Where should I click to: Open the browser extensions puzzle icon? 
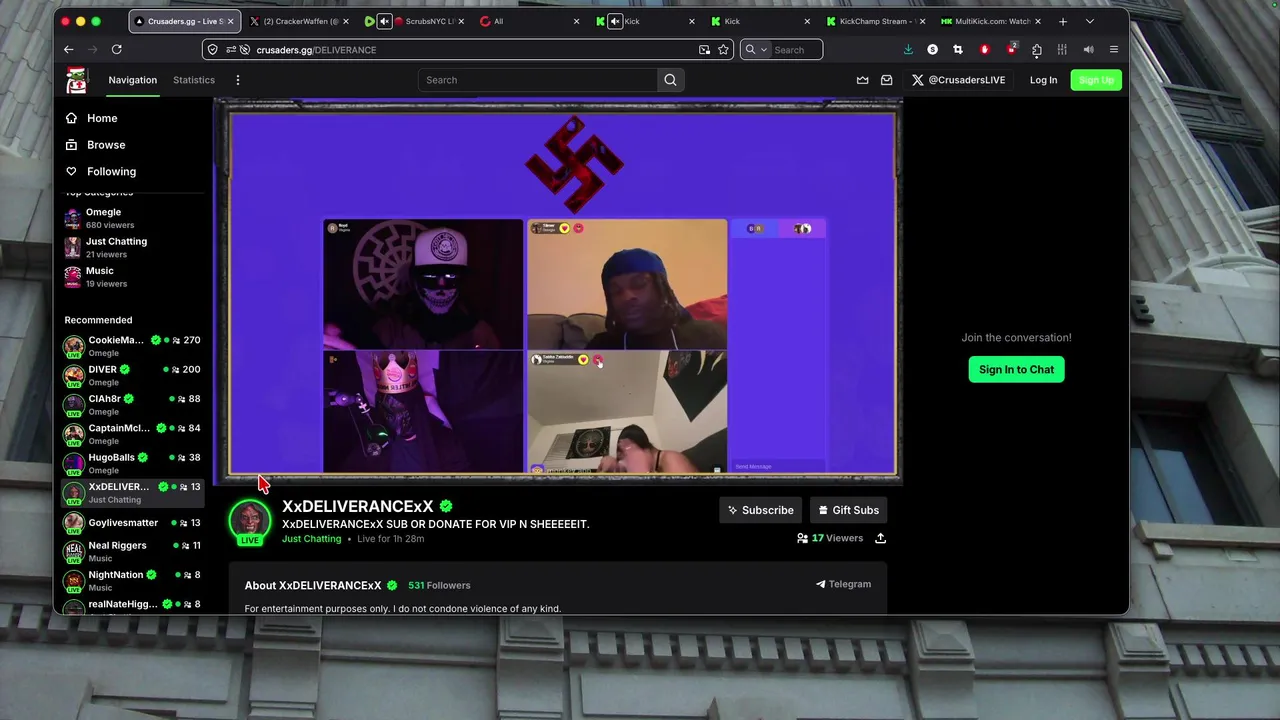tap(1036, 49)
